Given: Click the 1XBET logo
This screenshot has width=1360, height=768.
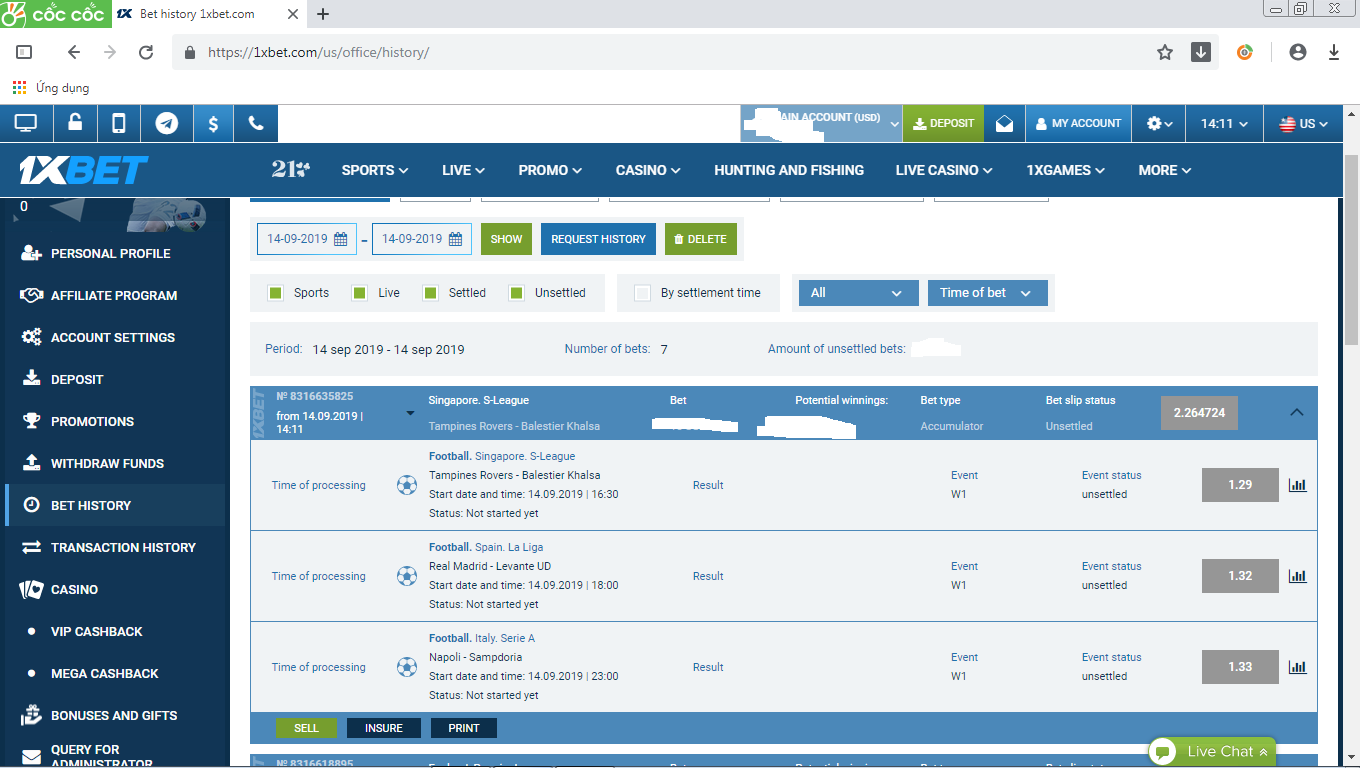Looking at the screenshot, I should (84, 170).
